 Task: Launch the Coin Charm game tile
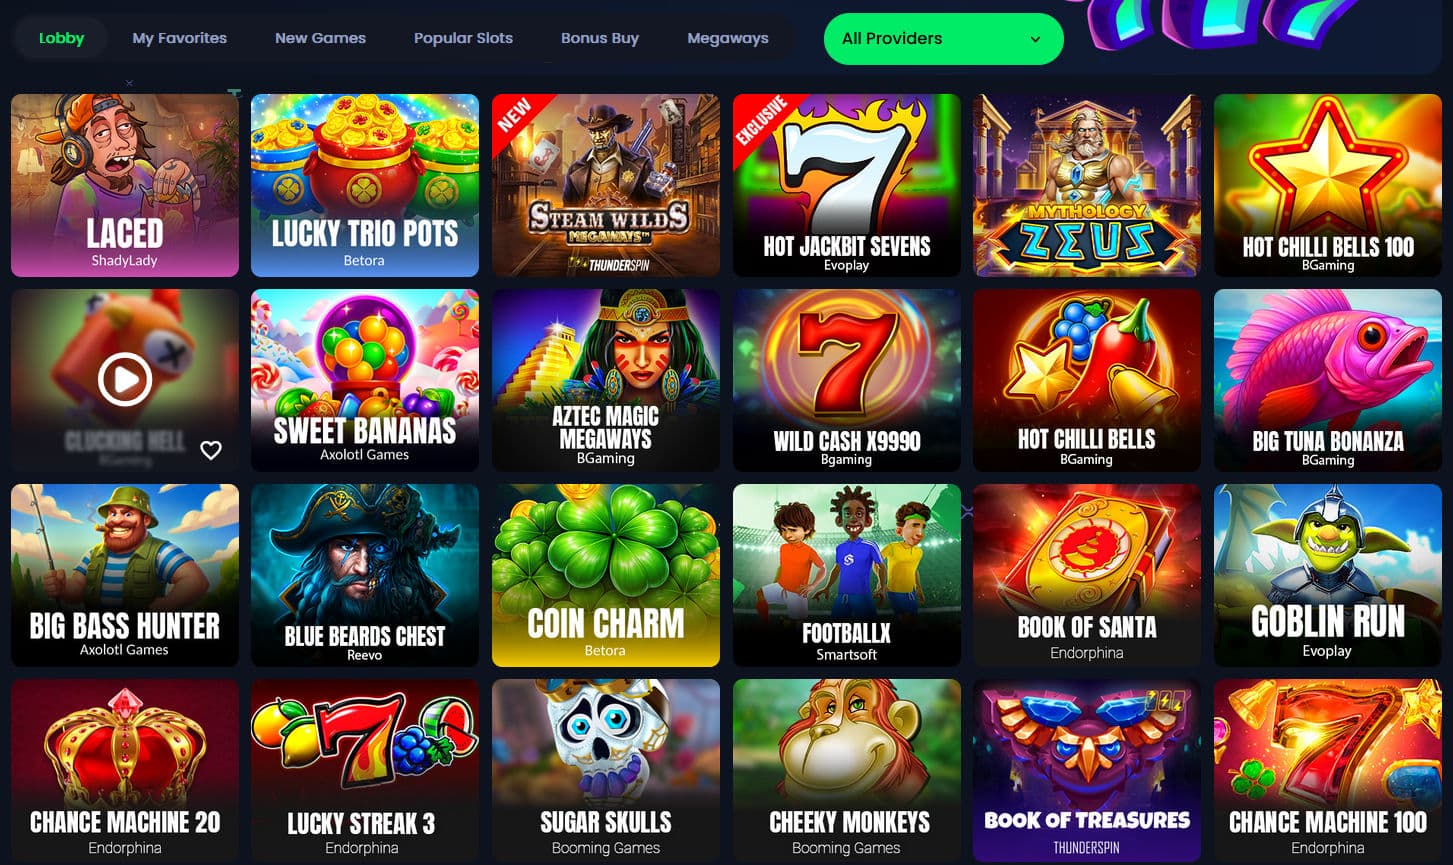point(606,575)
